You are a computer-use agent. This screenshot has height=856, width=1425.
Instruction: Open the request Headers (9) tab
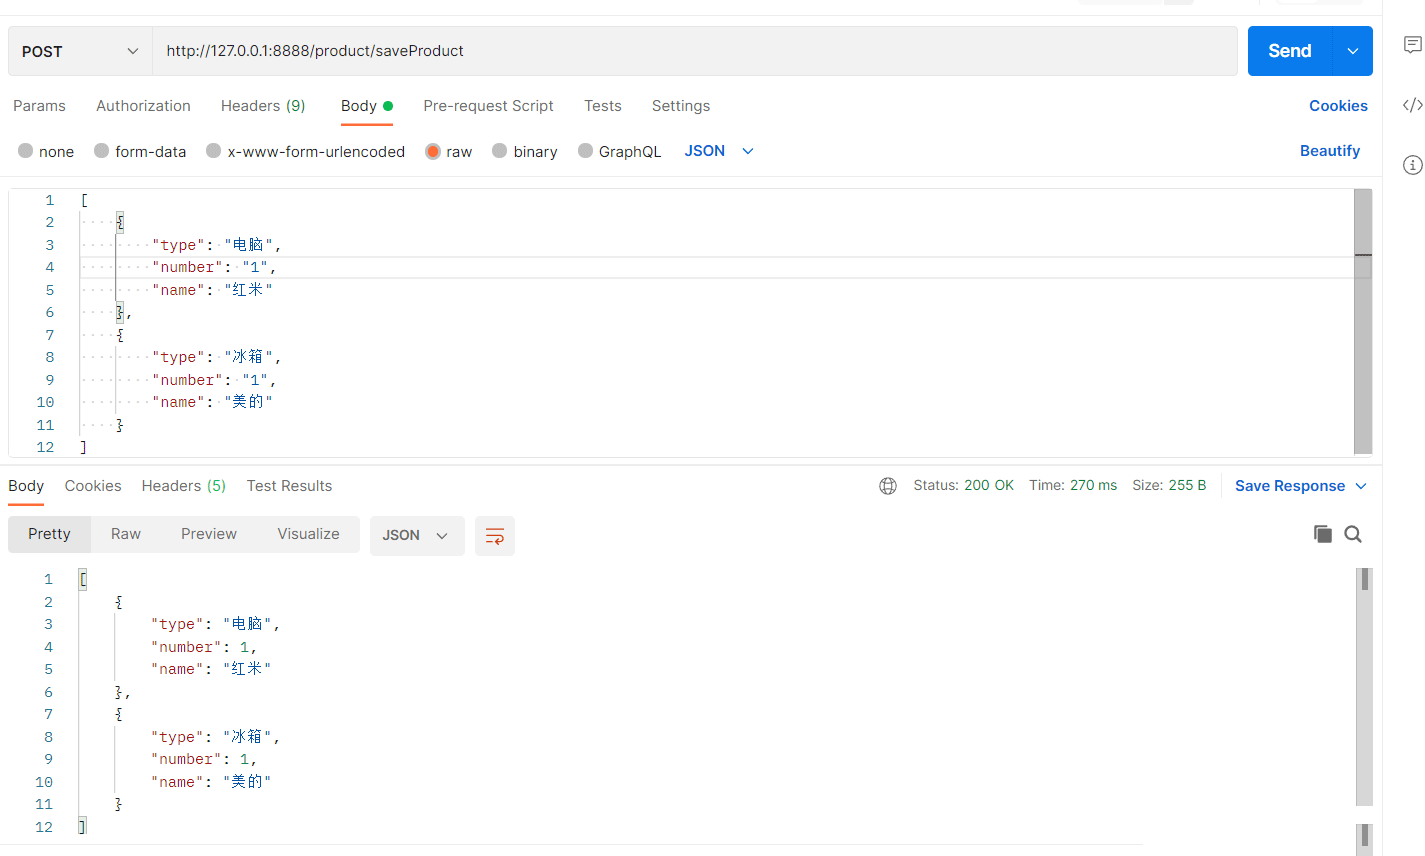tap(263, 106)
